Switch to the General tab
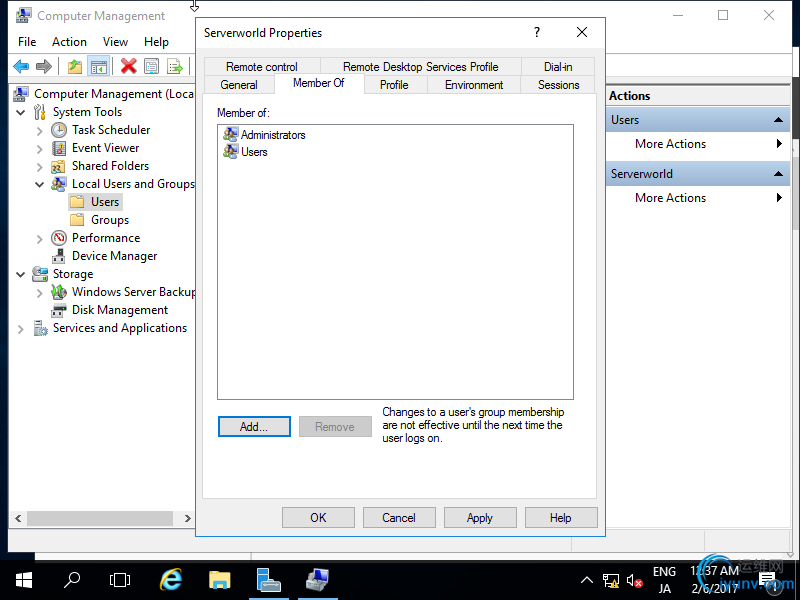This screenshot has height=600, width=800. pyautogui.click(x=239, y=85)
